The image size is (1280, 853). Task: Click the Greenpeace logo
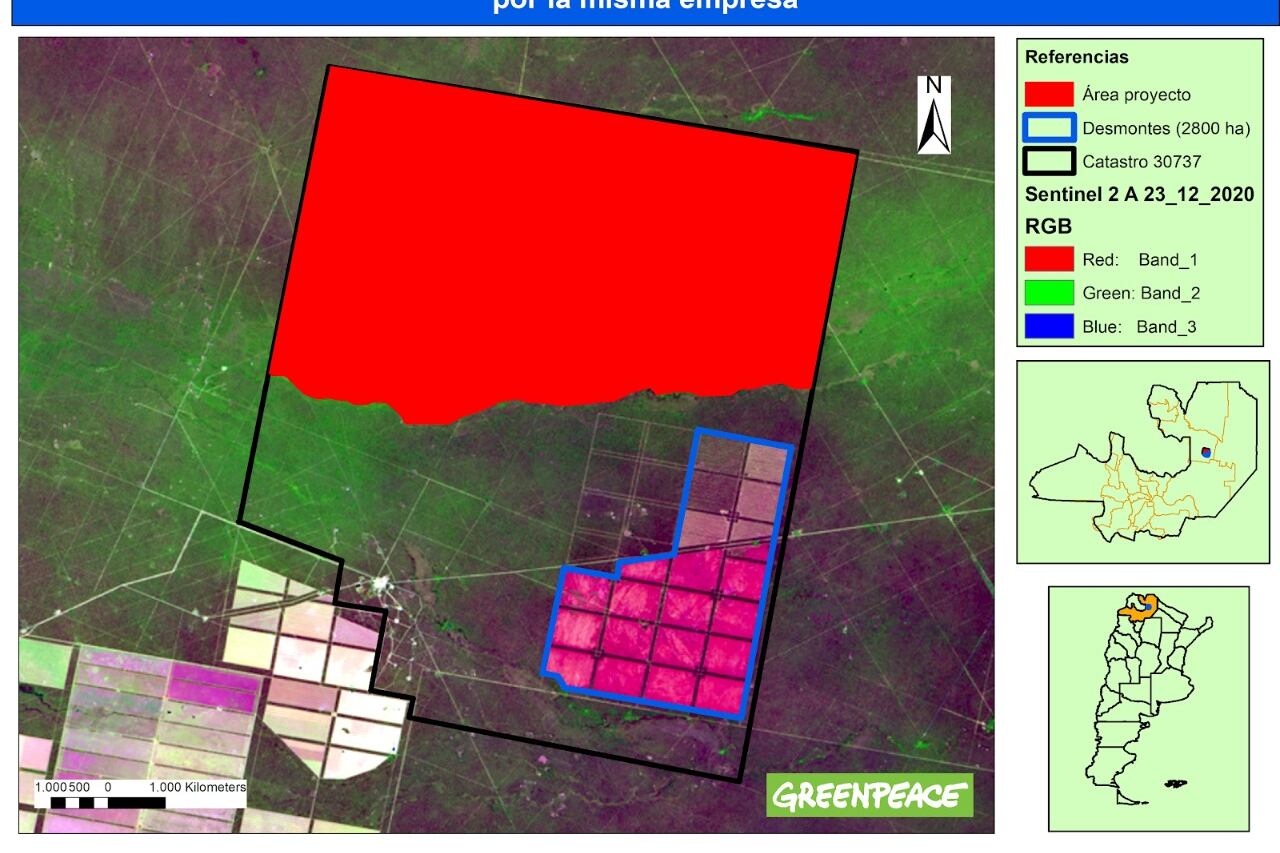click(x=869, y=795)
